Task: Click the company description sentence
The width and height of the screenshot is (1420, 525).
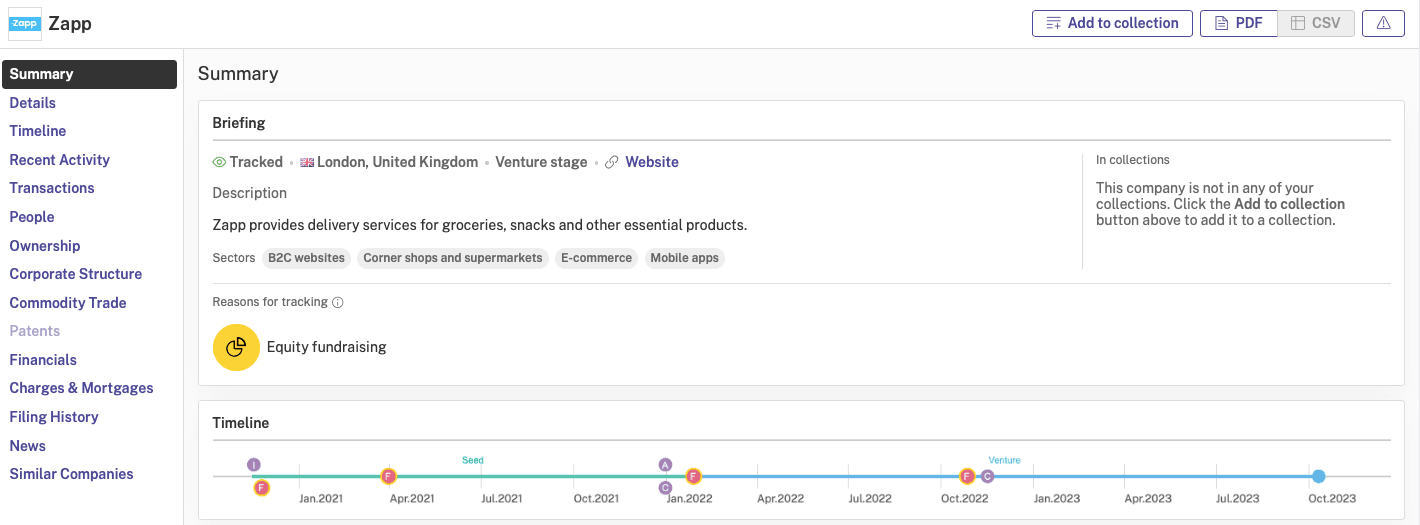Action: tap(480, 225)
